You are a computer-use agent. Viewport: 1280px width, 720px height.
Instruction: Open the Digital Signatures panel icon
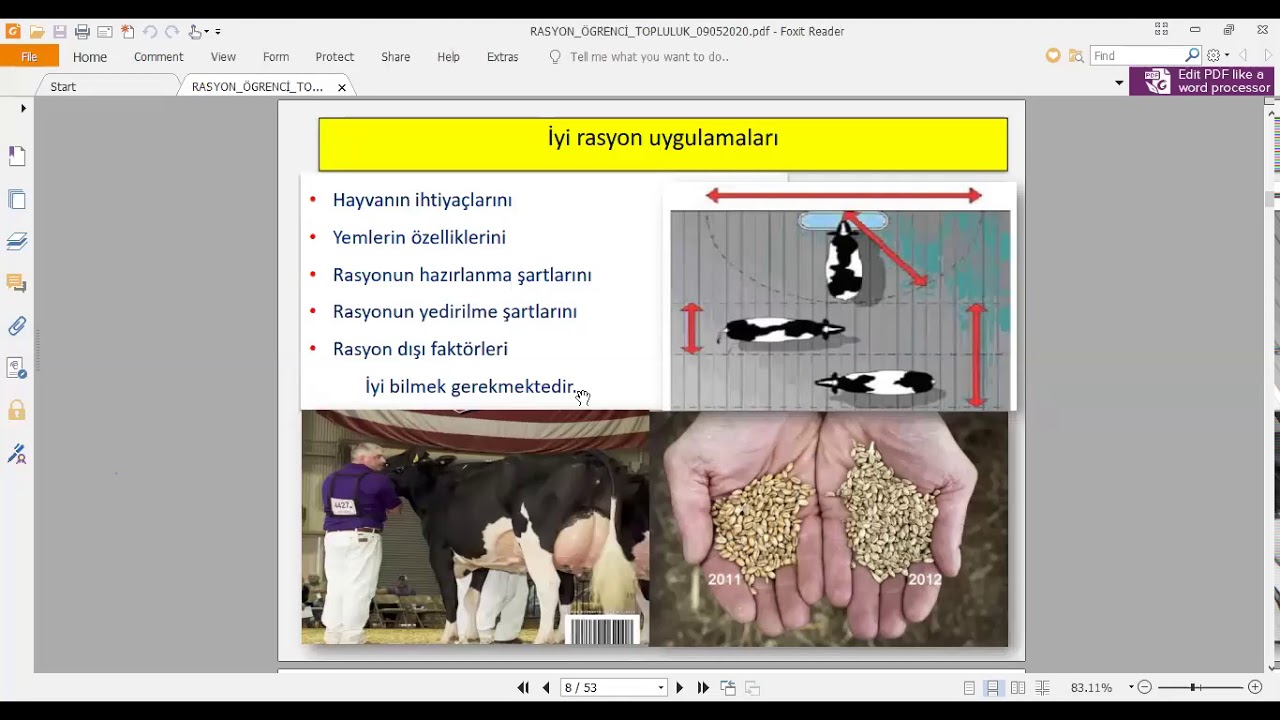point(17,368)
